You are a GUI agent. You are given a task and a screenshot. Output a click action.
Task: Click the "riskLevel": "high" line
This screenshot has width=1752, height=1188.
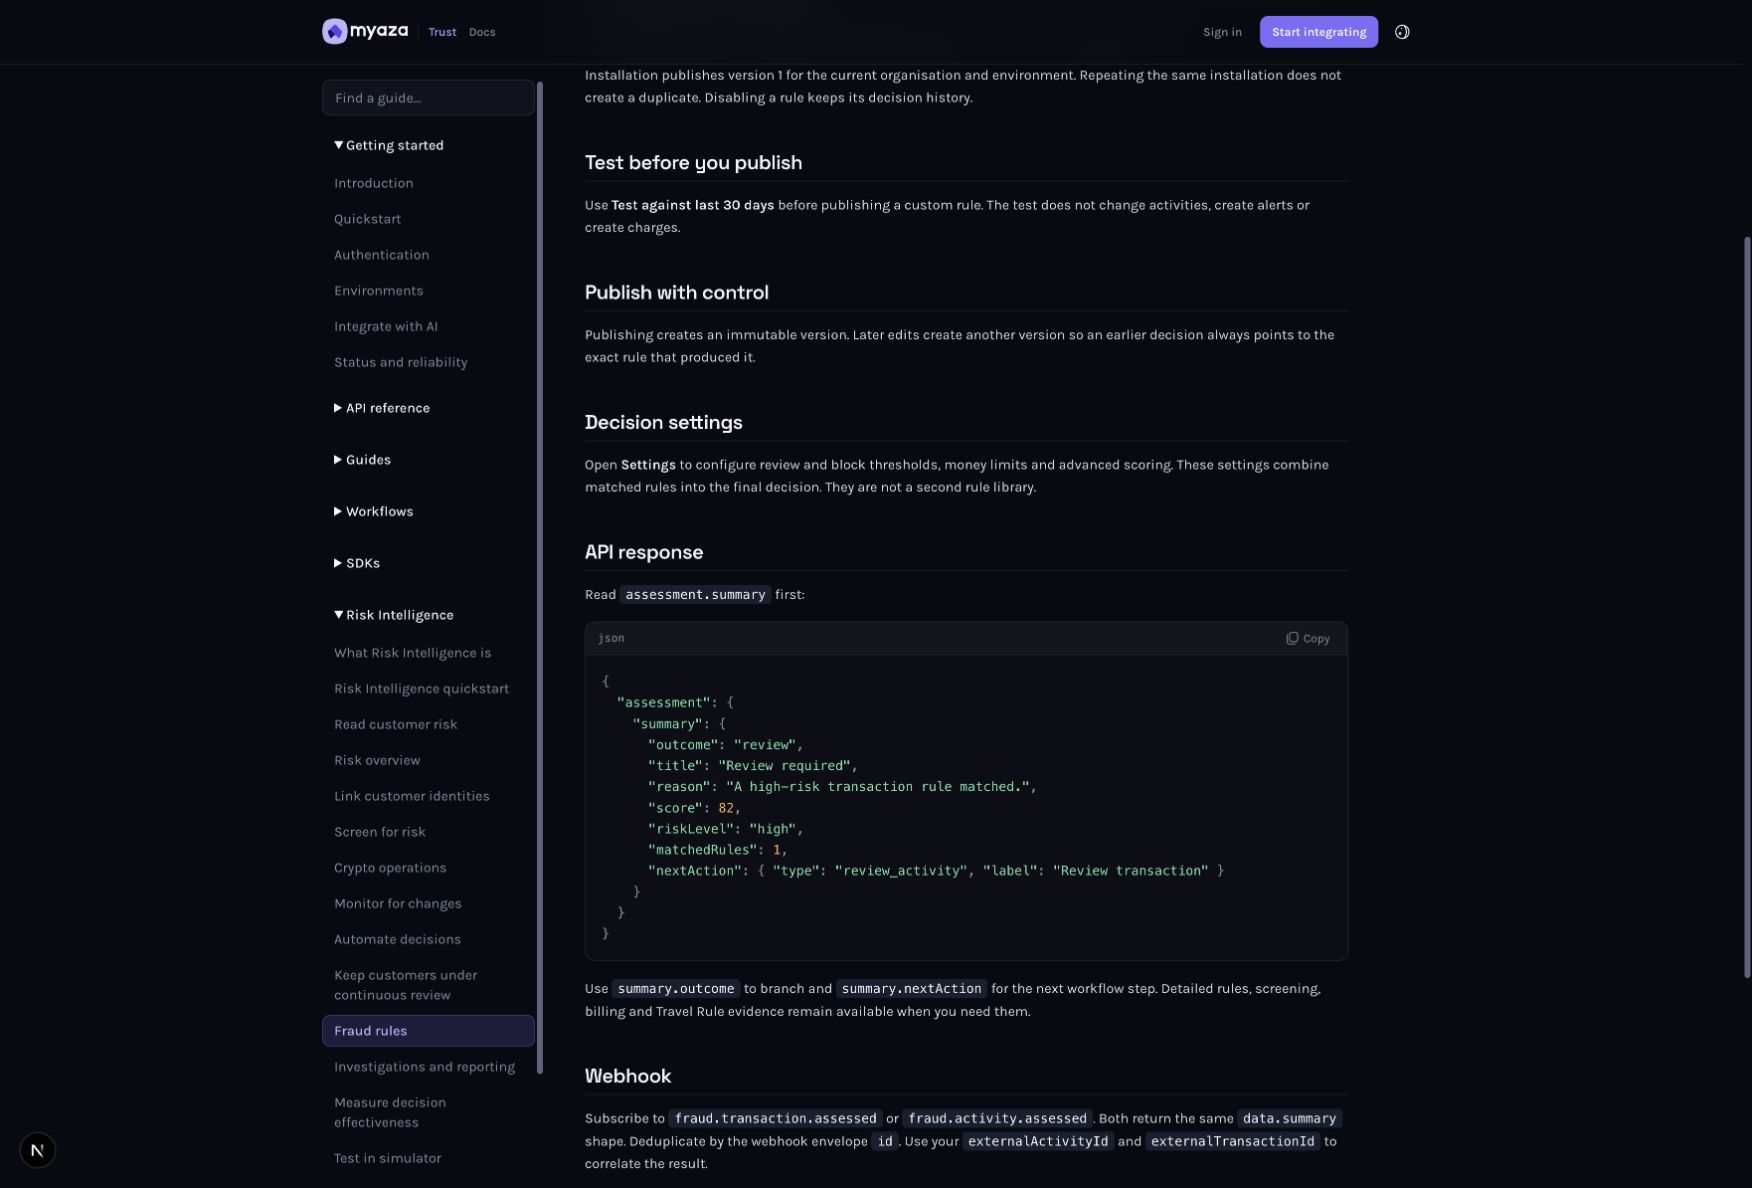tap(725, 829)
